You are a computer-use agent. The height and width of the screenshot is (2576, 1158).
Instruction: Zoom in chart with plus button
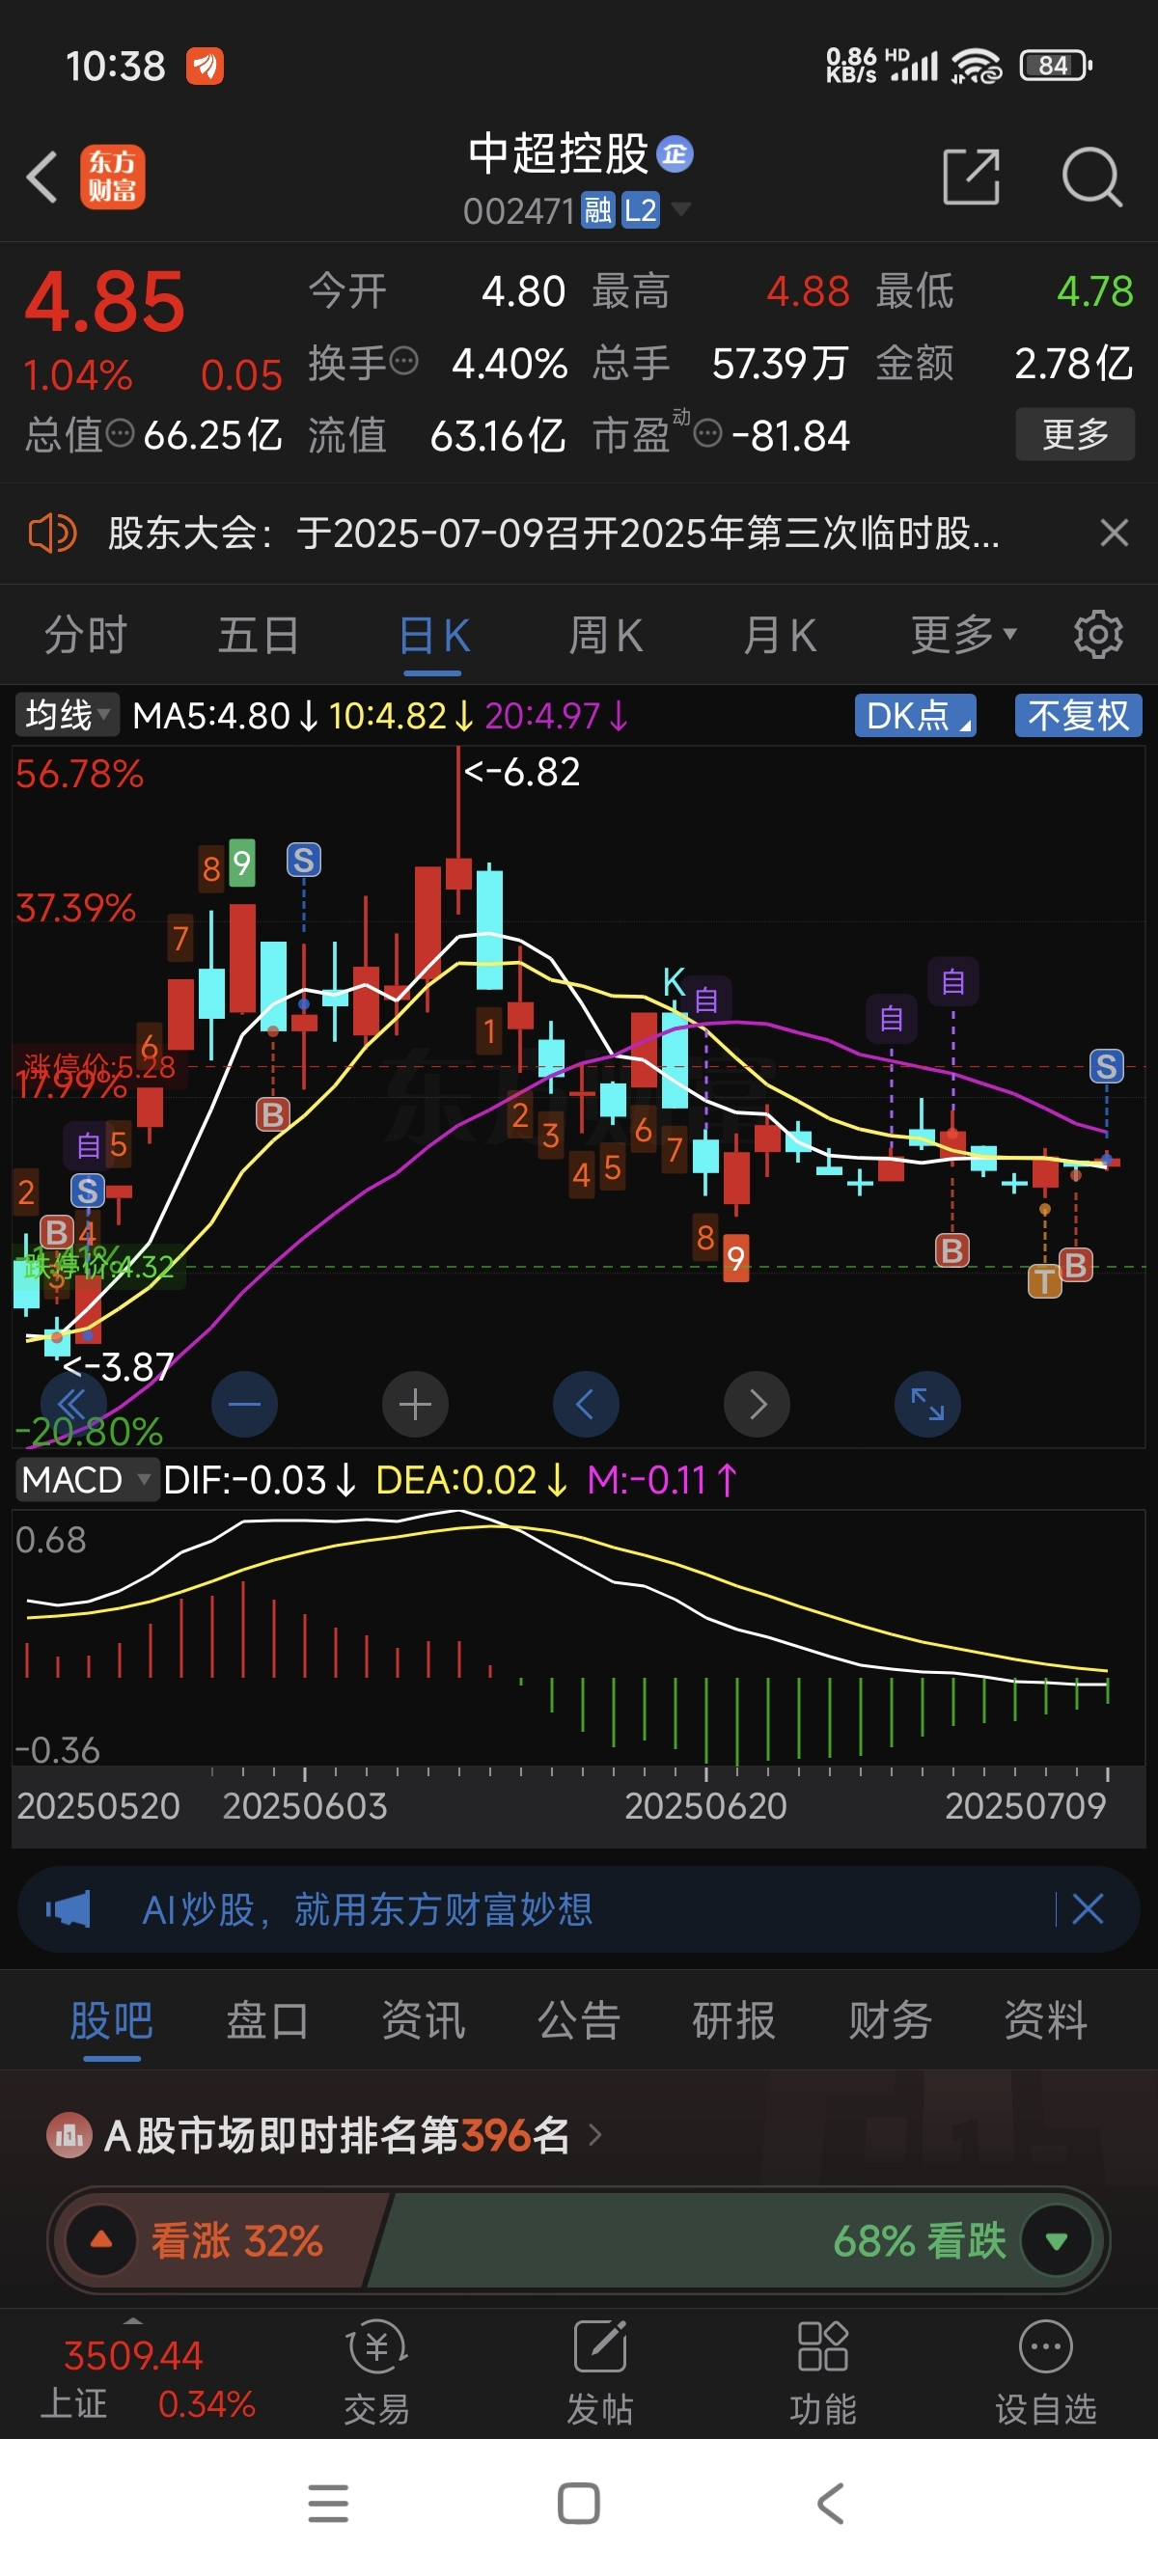415,1404
